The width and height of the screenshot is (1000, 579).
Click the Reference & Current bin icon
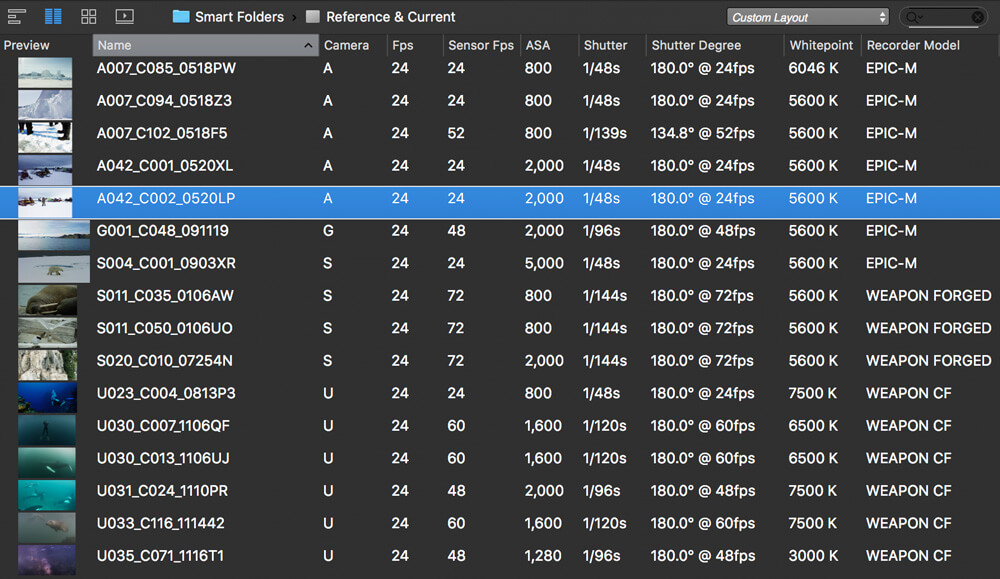click(312, 17)
